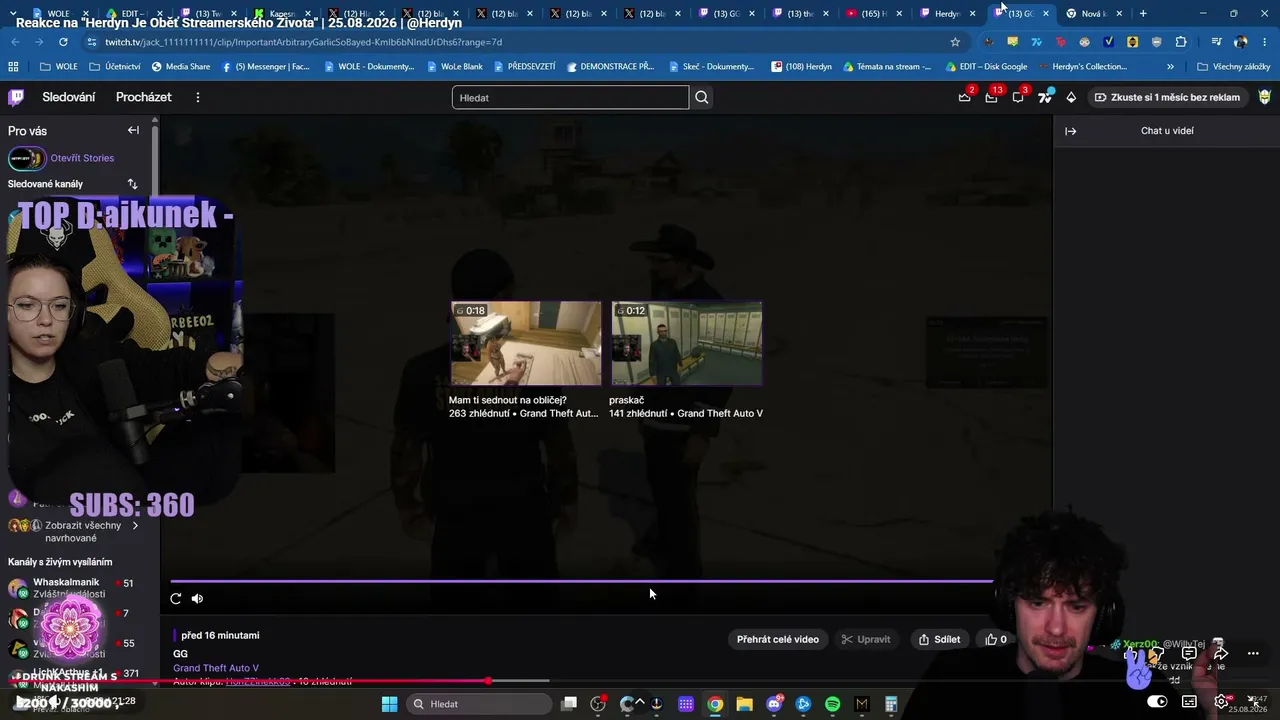Expand Zobrazit všechny navrhované arrow
The width and height of the screenshot is (1280, 720).
[x=135, y=526]
